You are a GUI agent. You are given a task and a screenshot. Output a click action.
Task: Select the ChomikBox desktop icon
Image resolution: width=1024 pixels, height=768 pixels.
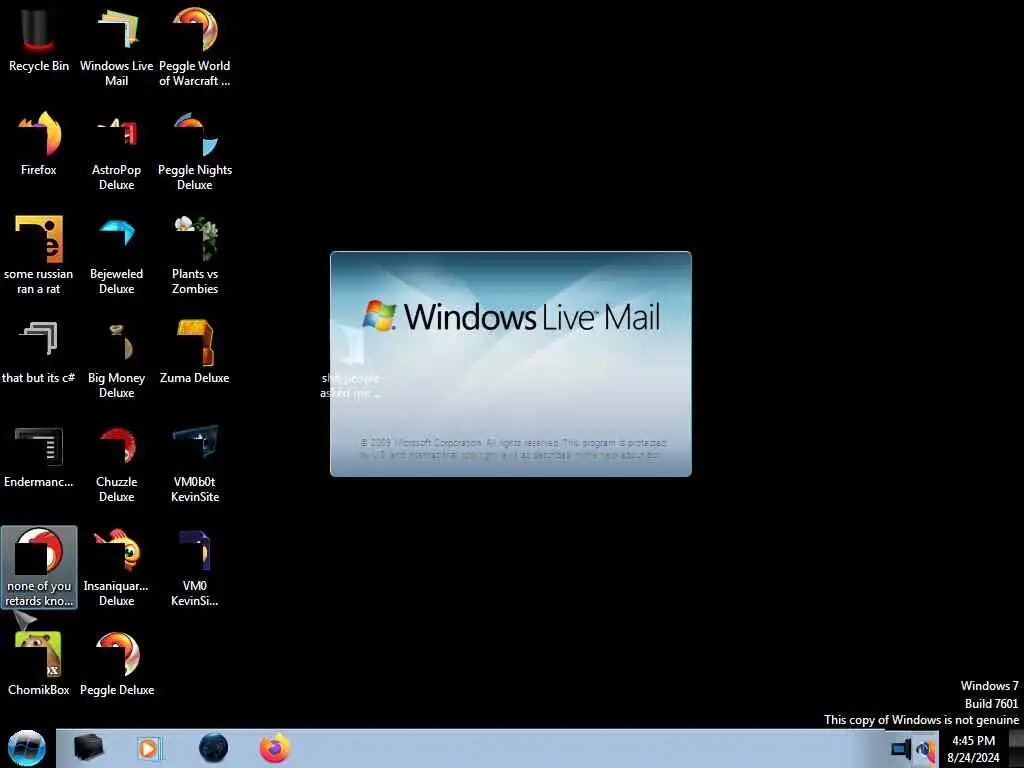coord(39,664)
